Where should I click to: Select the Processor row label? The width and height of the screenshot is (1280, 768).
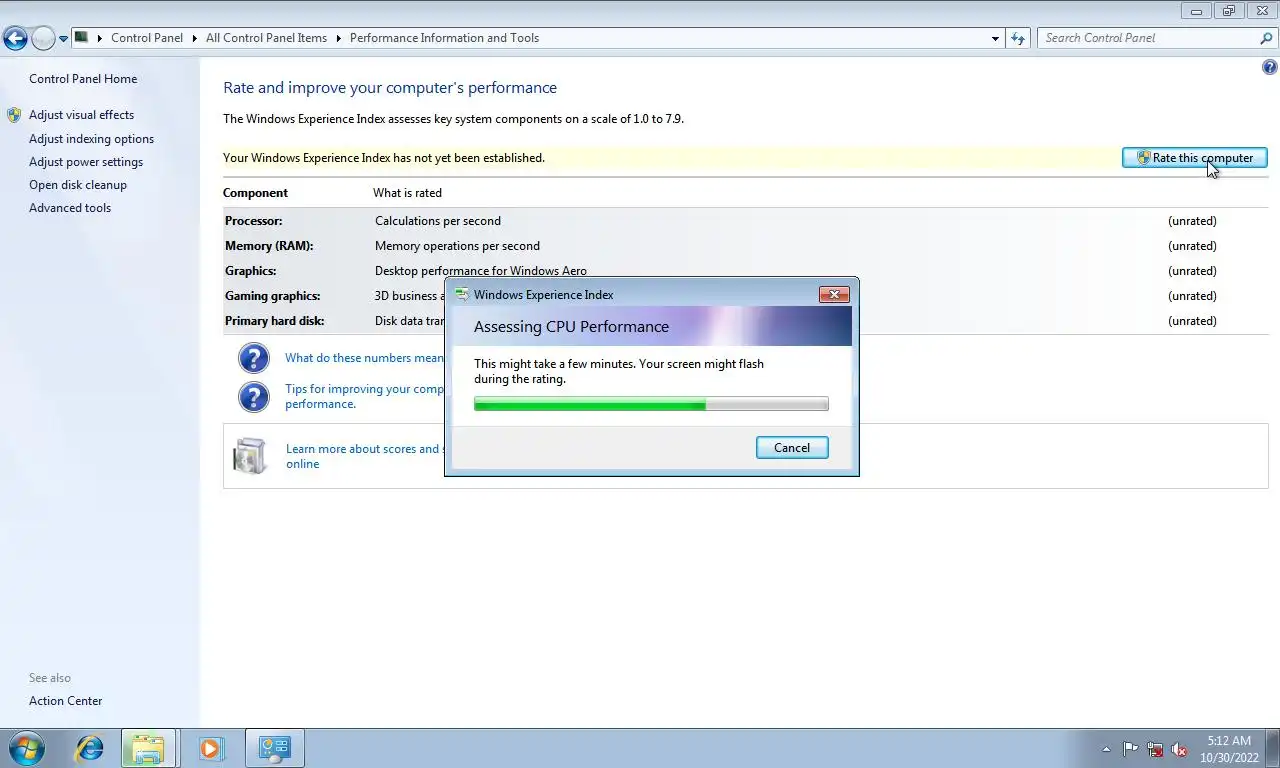[x=253, y=221]
